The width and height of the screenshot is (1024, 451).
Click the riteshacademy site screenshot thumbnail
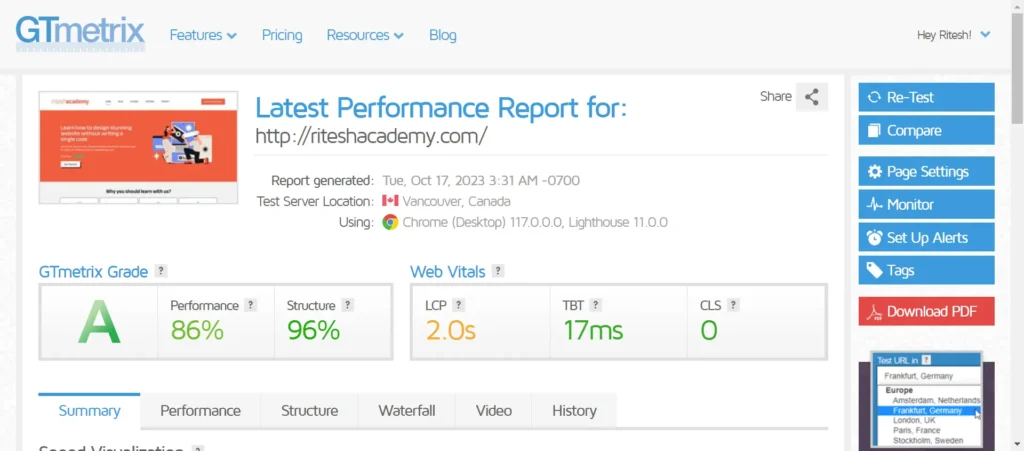138,148
